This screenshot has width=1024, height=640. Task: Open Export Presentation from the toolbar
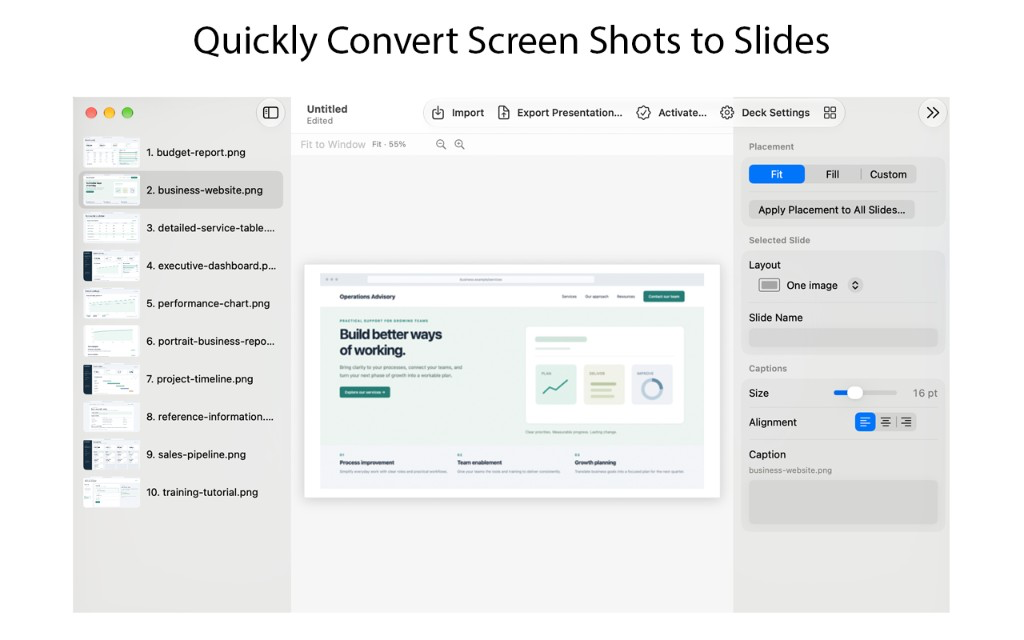coord(560,112)
